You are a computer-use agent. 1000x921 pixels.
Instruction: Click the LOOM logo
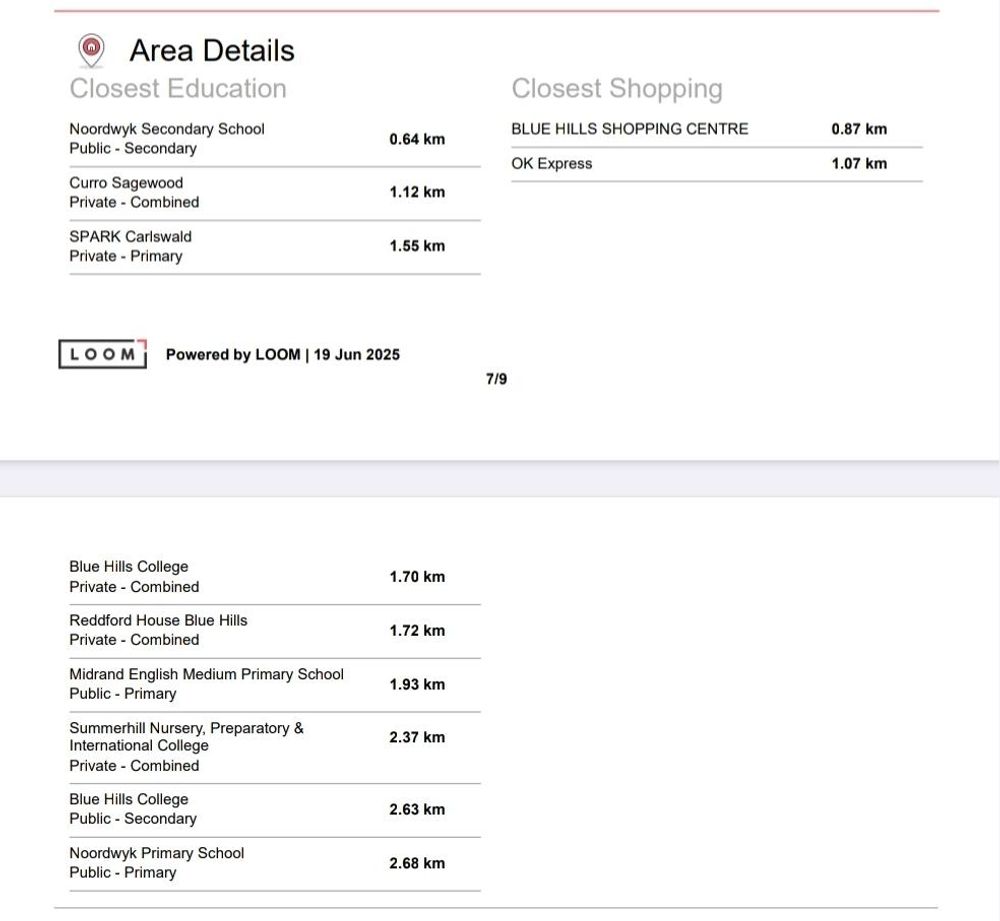pyautogui.click(x=103, y=354)
